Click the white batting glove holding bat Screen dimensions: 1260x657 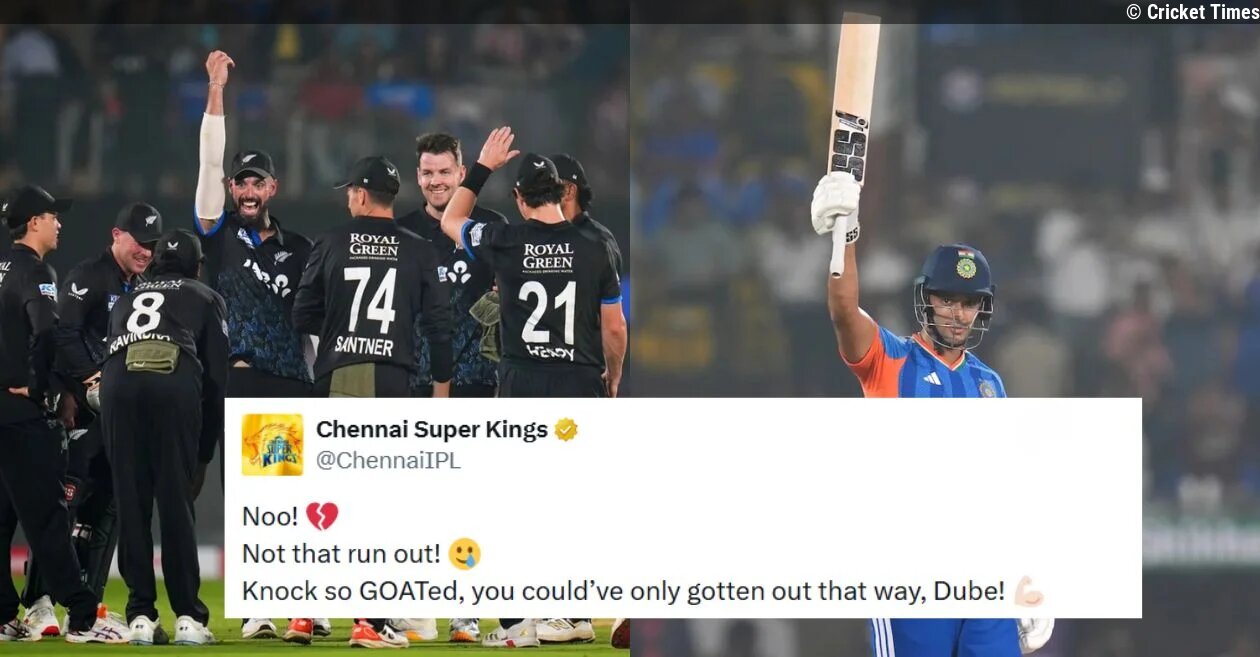pos(836,206)
